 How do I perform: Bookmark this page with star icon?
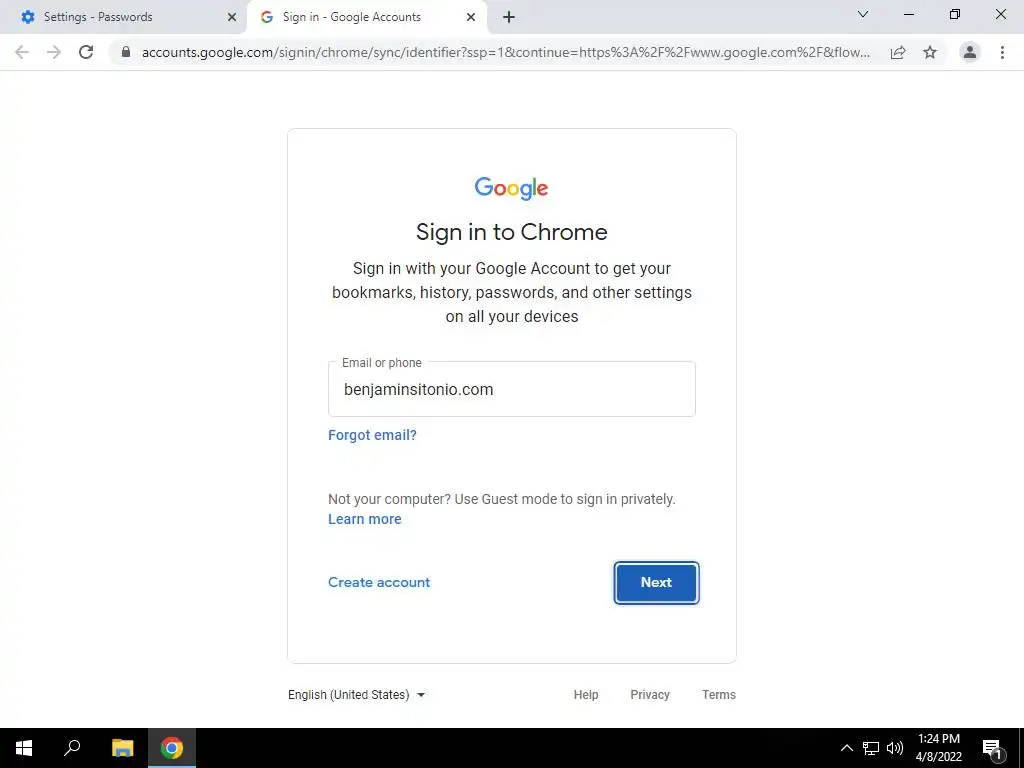click(930, 52)
